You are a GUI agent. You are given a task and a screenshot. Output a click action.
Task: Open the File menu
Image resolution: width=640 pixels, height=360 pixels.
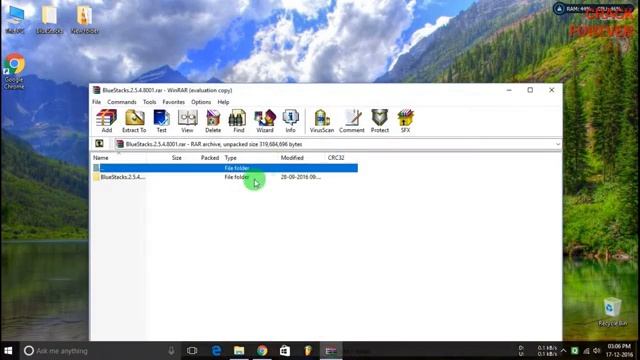click(96, 102)
